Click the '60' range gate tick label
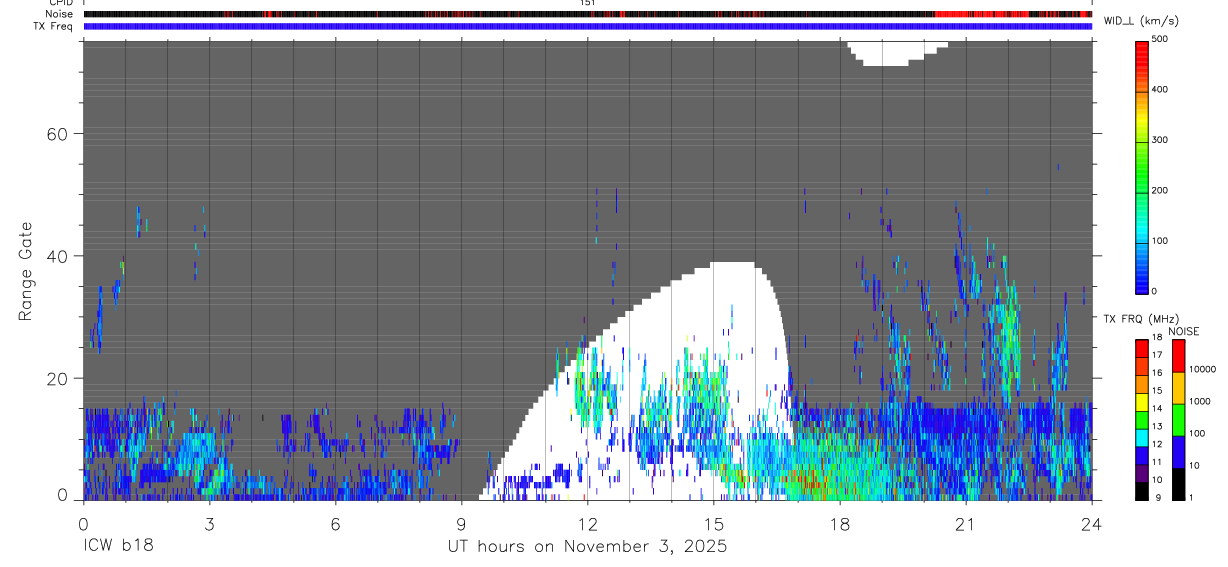 [x=57, y=134]
